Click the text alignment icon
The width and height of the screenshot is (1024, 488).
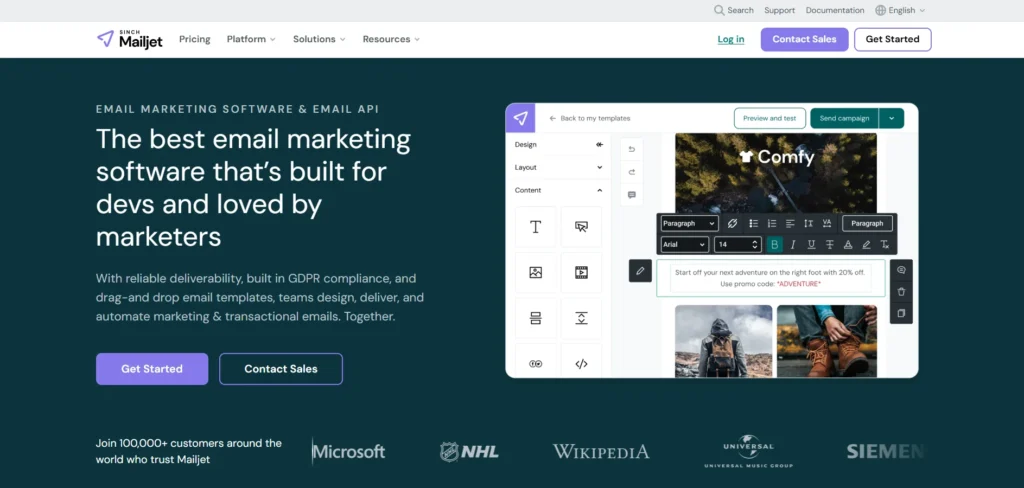point(790,223)
